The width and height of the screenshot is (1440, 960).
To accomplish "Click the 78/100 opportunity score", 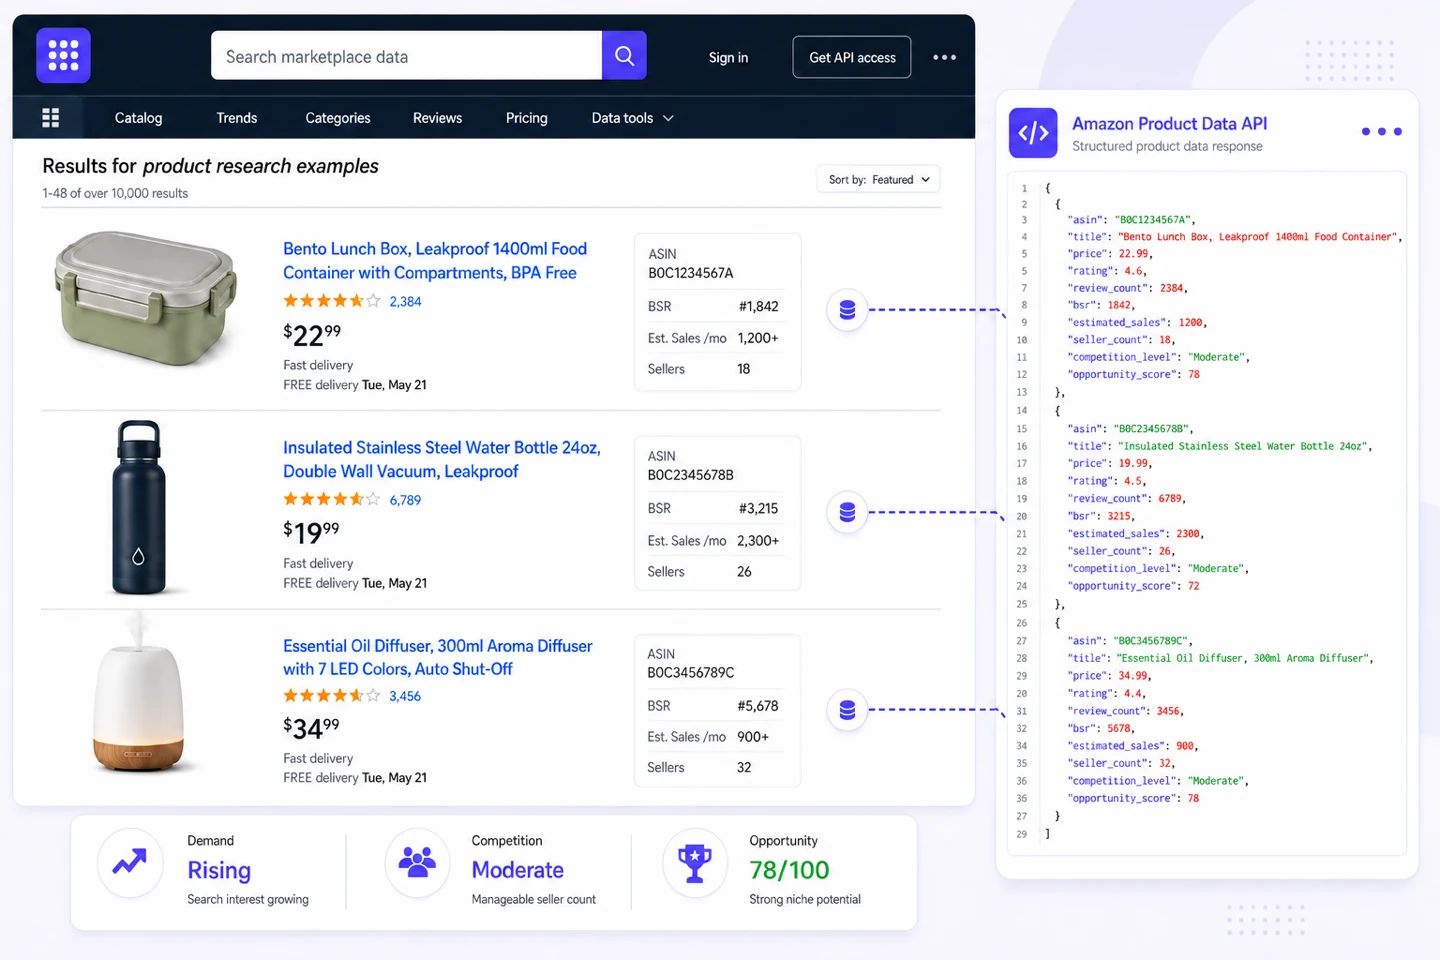I will pyautogui.click(x=789, y=870).
